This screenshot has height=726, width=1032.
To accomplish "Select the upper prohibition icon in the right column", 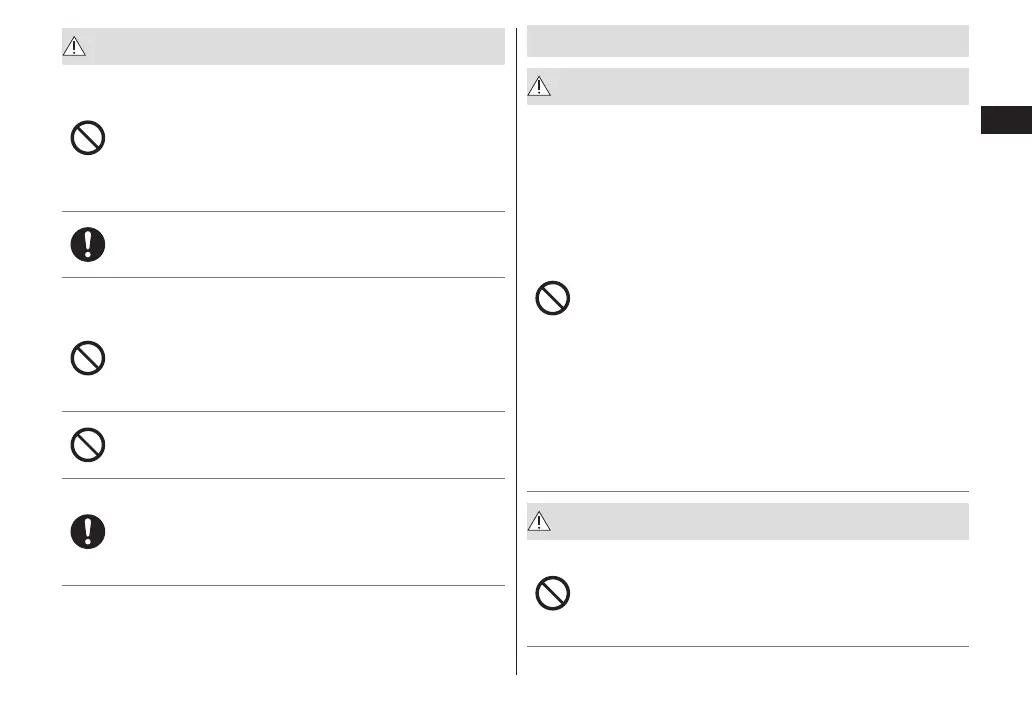I will 553,299.
